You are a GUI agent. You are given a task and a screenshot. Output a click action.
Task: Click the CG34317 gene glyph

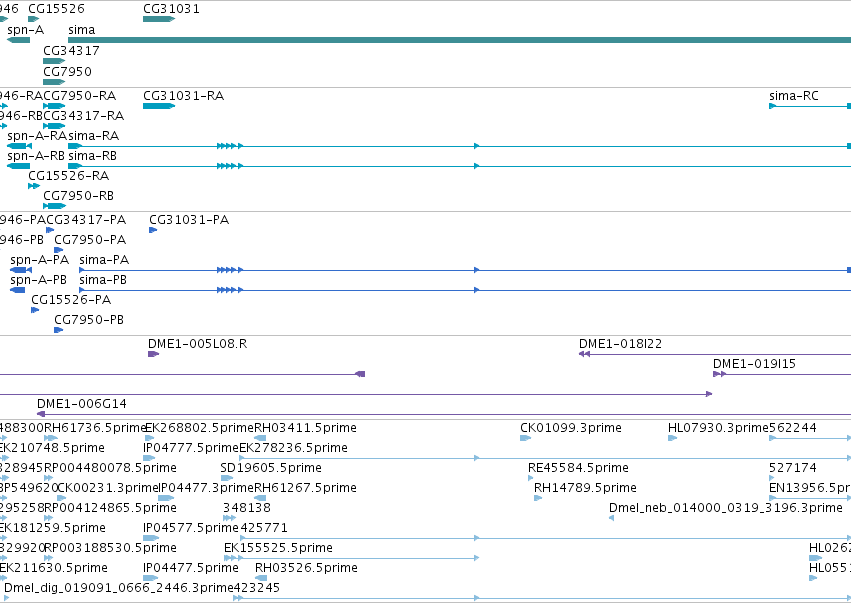pyautogui.click(x=54, y=61)
